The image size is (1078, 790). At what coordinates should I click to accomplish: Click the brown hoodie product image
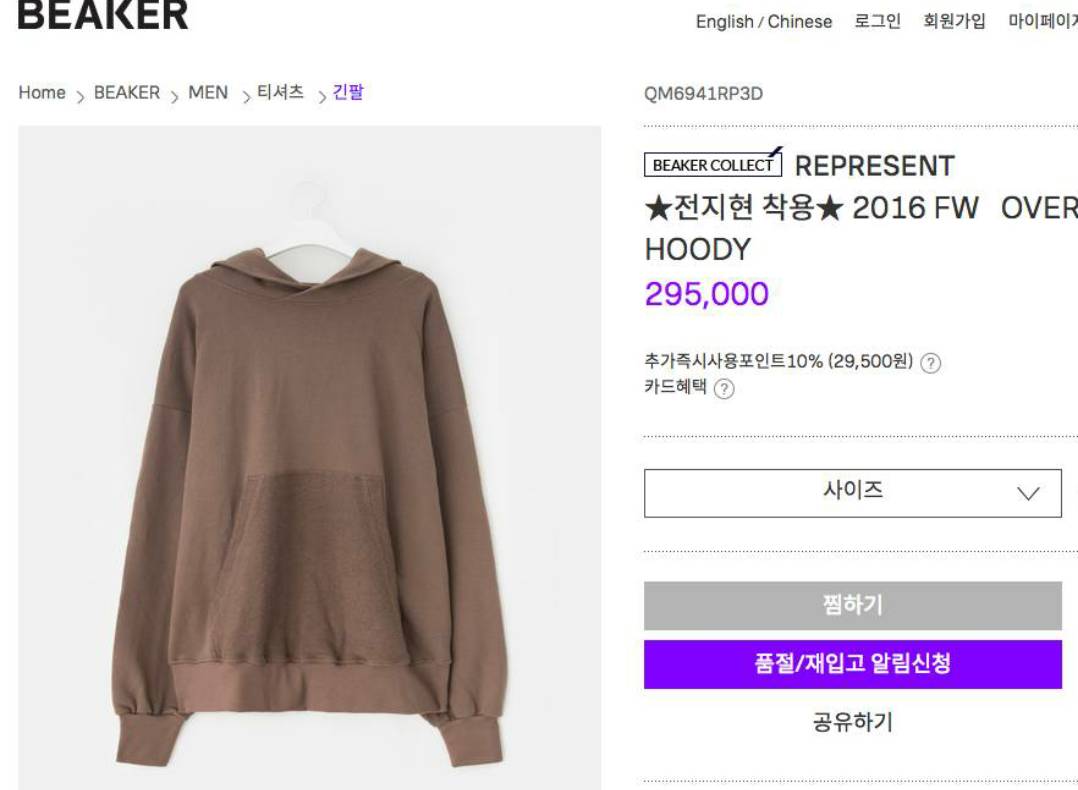tap(309, 458)
